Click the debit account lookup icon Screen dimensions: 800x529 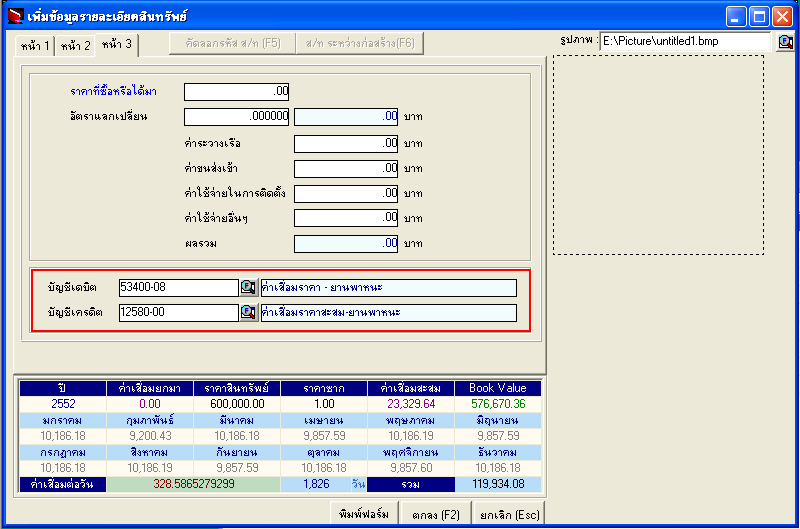[248, 288]
